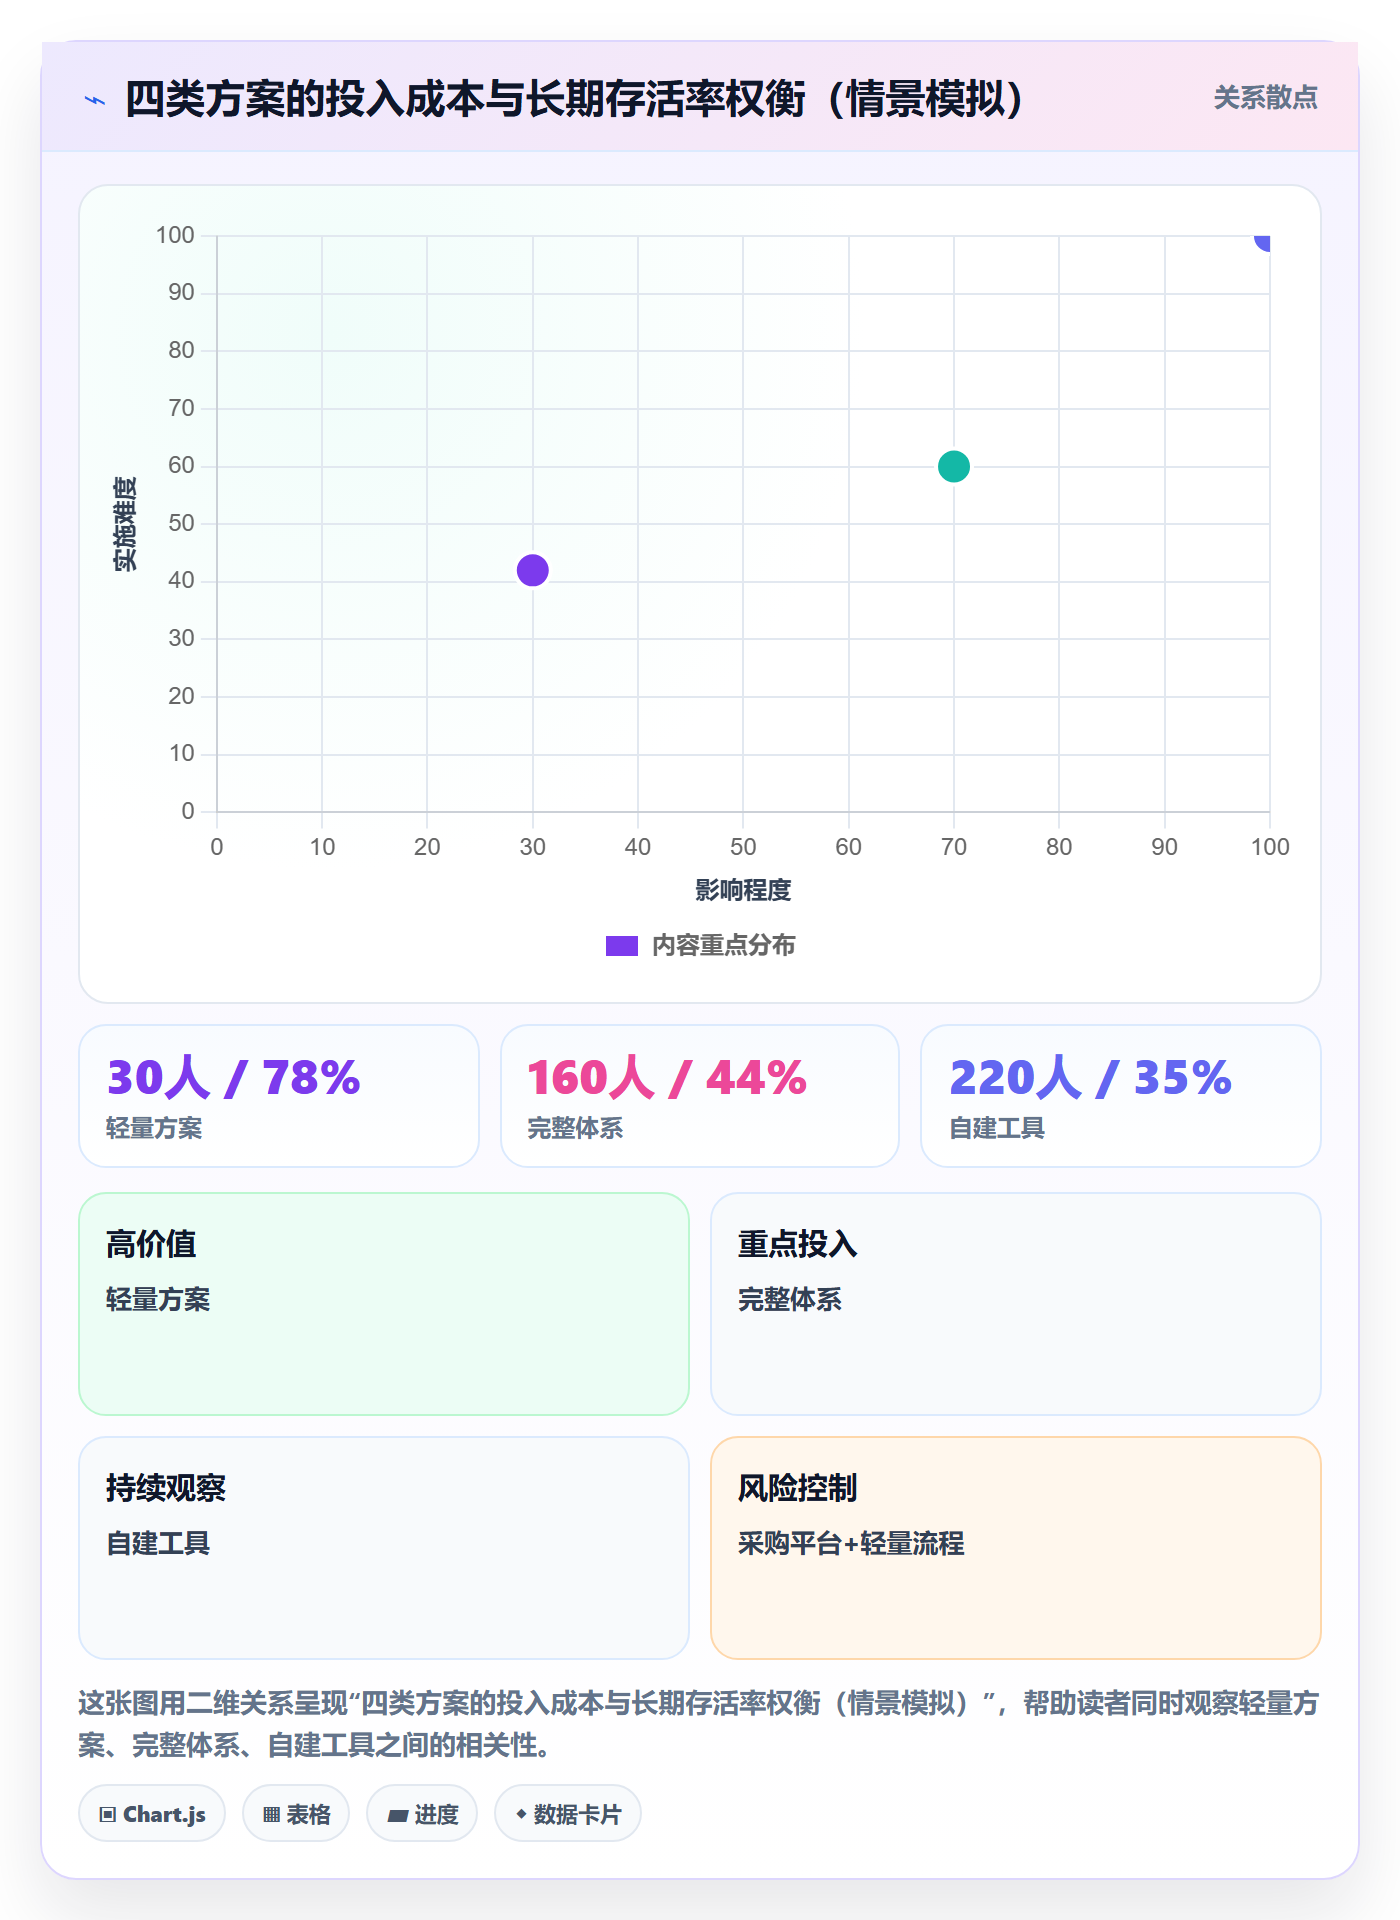Click the 影响程度 x-axis title
The image size is (1400, 1920).
pos(743,890)
